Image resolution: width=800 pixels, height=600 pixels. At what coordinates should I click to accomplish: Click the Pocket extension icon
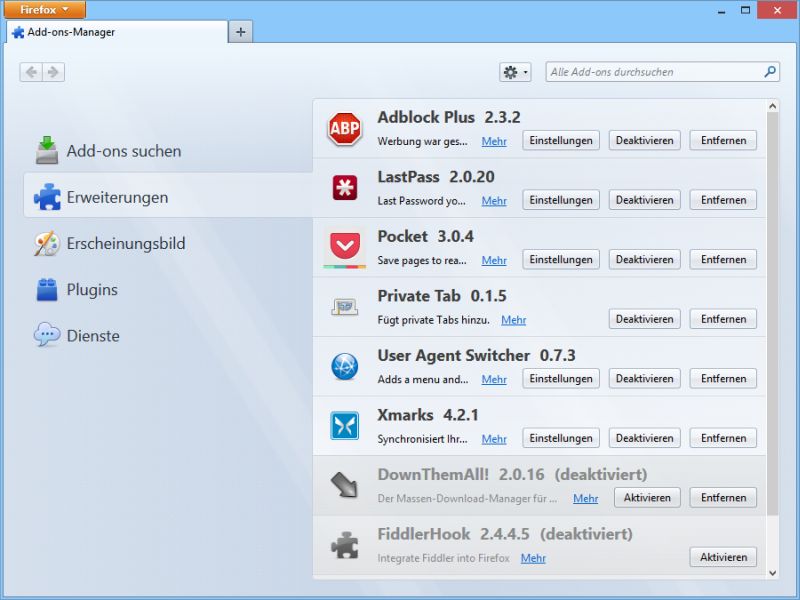click(x=344, y=247)
